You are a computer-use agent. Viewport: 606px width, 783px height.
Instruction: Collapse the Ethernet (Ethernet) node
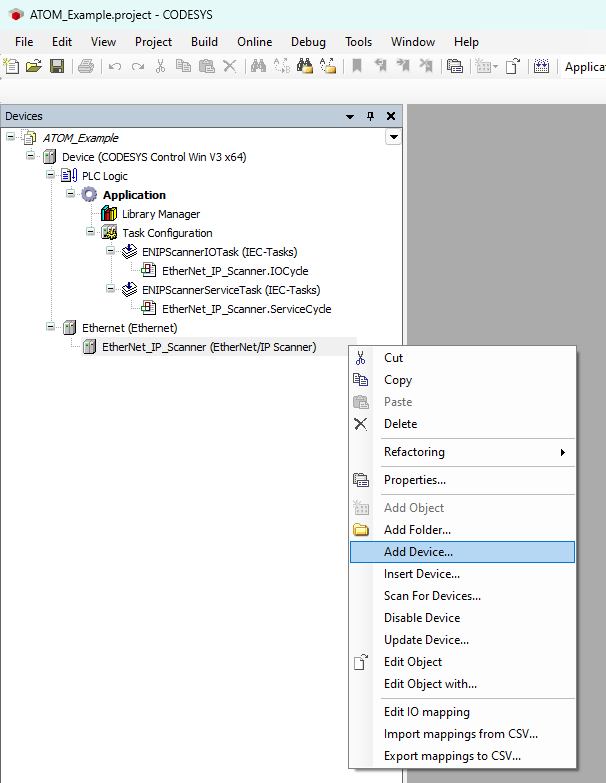(50, 326)
